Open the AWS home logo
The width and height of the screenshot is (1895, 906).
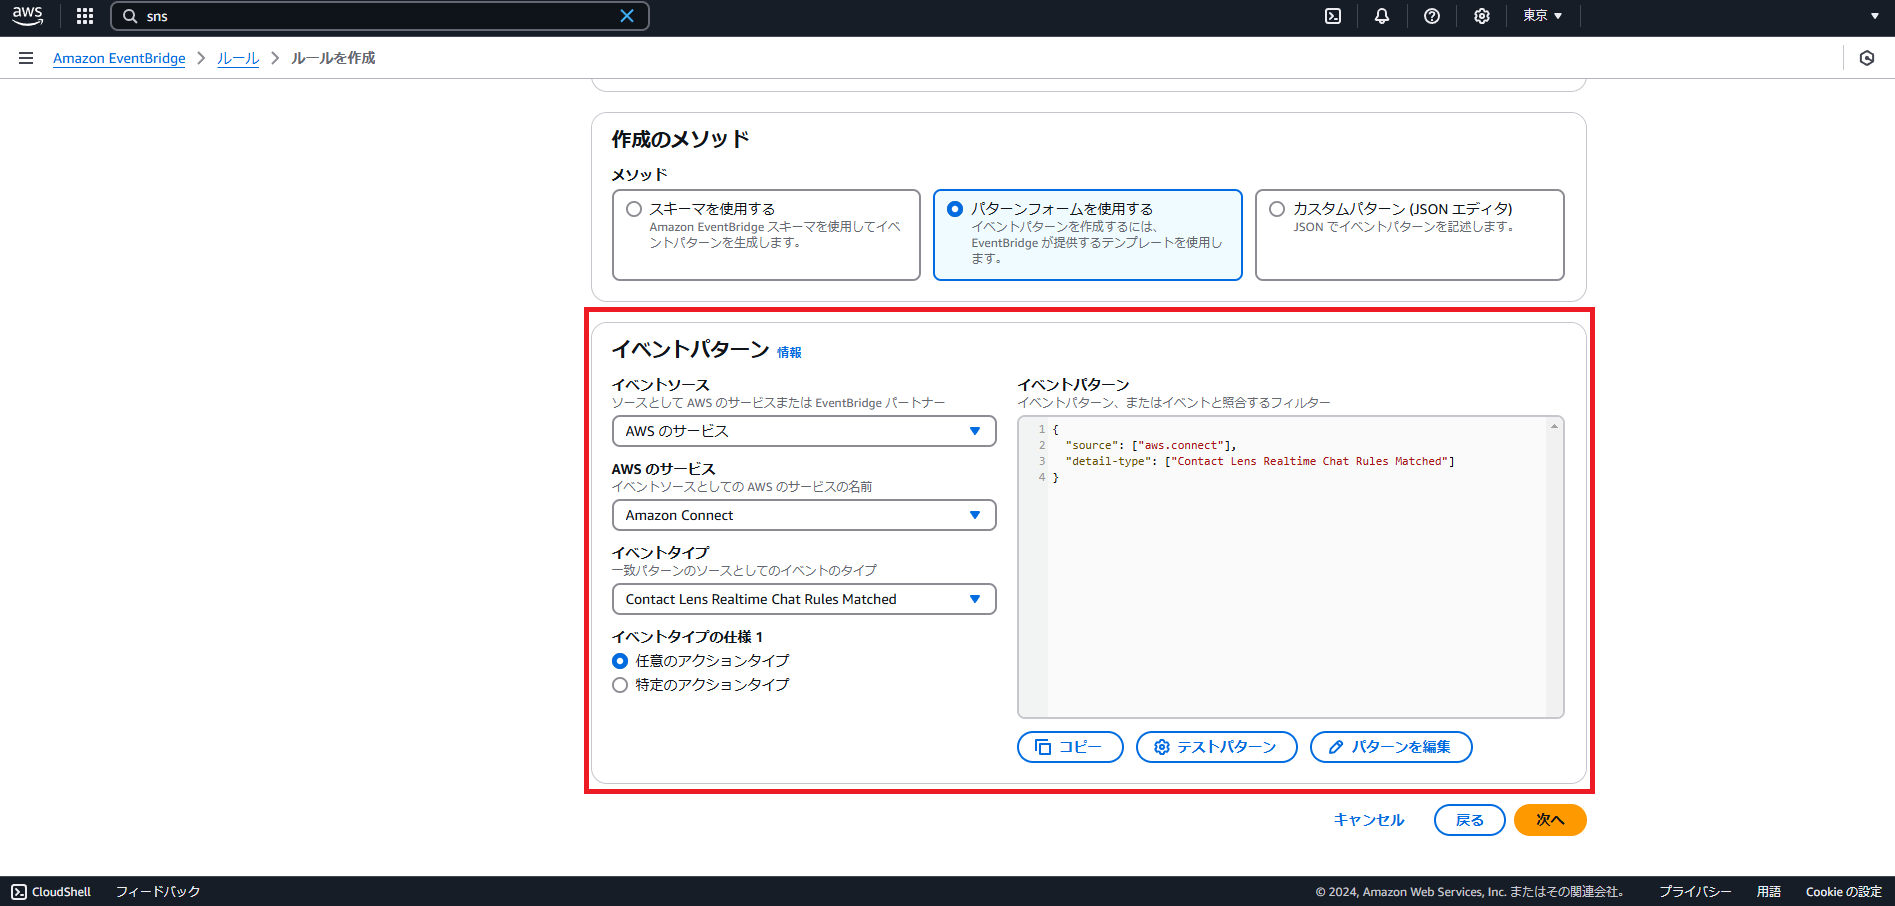click(27, 16)
